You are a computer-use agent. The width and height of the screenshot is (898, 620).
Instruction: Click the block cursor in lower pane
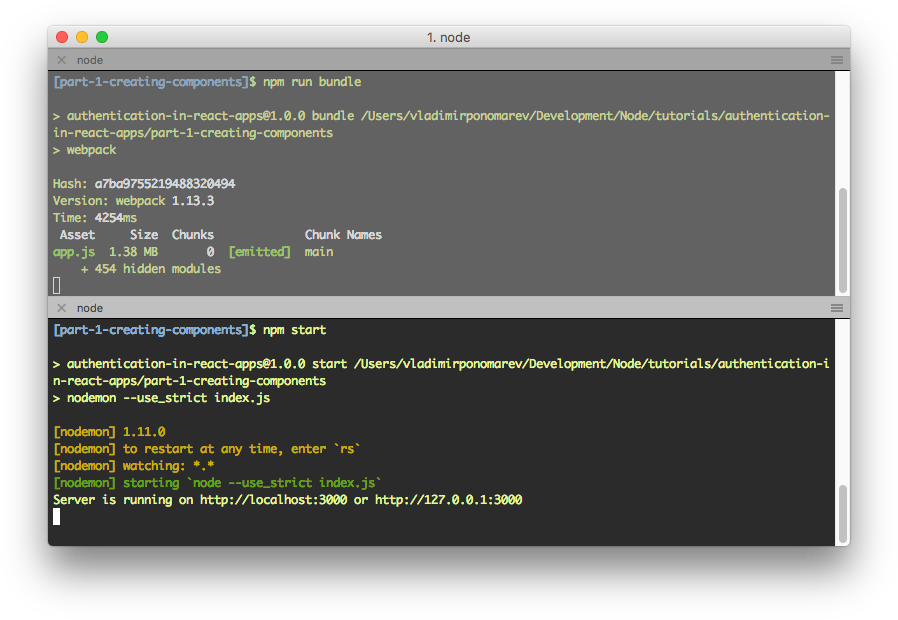coord(57,517)
